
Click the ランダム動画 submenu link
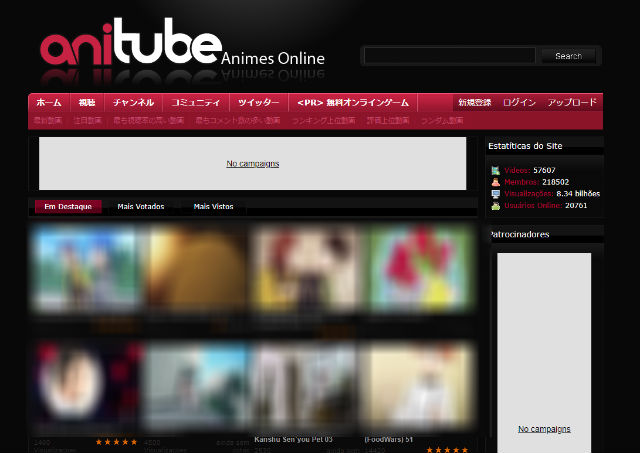pos(442,120)
